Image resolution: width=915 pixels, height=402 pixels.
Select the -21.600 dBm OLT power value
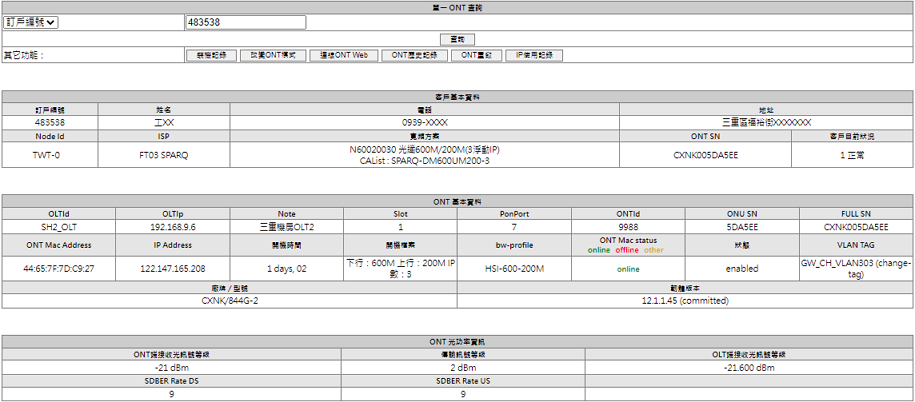749,367
